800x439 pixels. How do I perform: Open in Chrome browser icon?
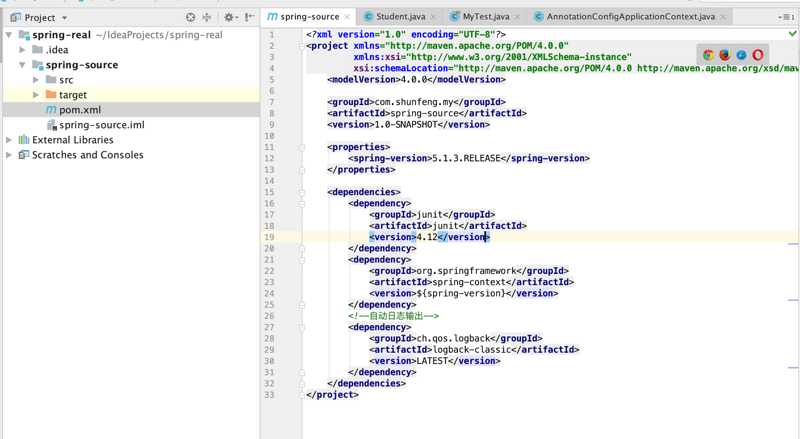coord(708,55)
